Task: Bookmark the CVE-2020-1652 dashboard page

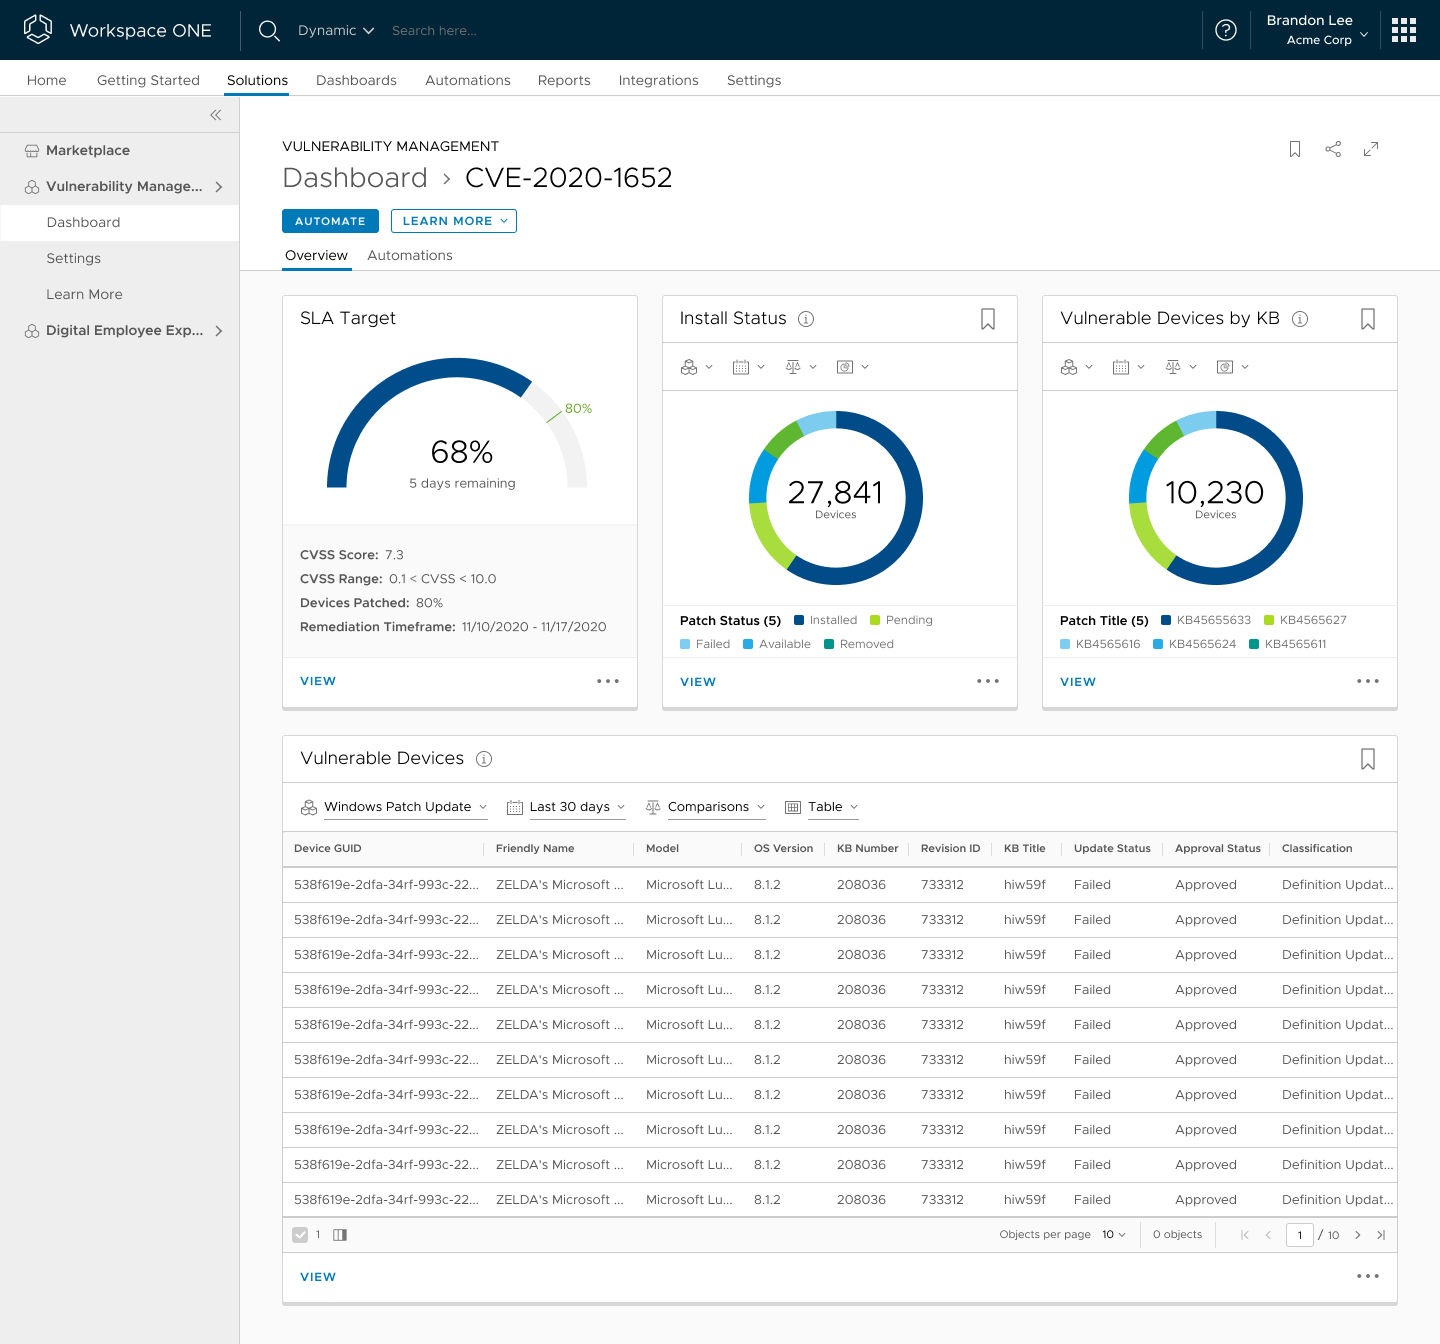Action: [1295, 149]
